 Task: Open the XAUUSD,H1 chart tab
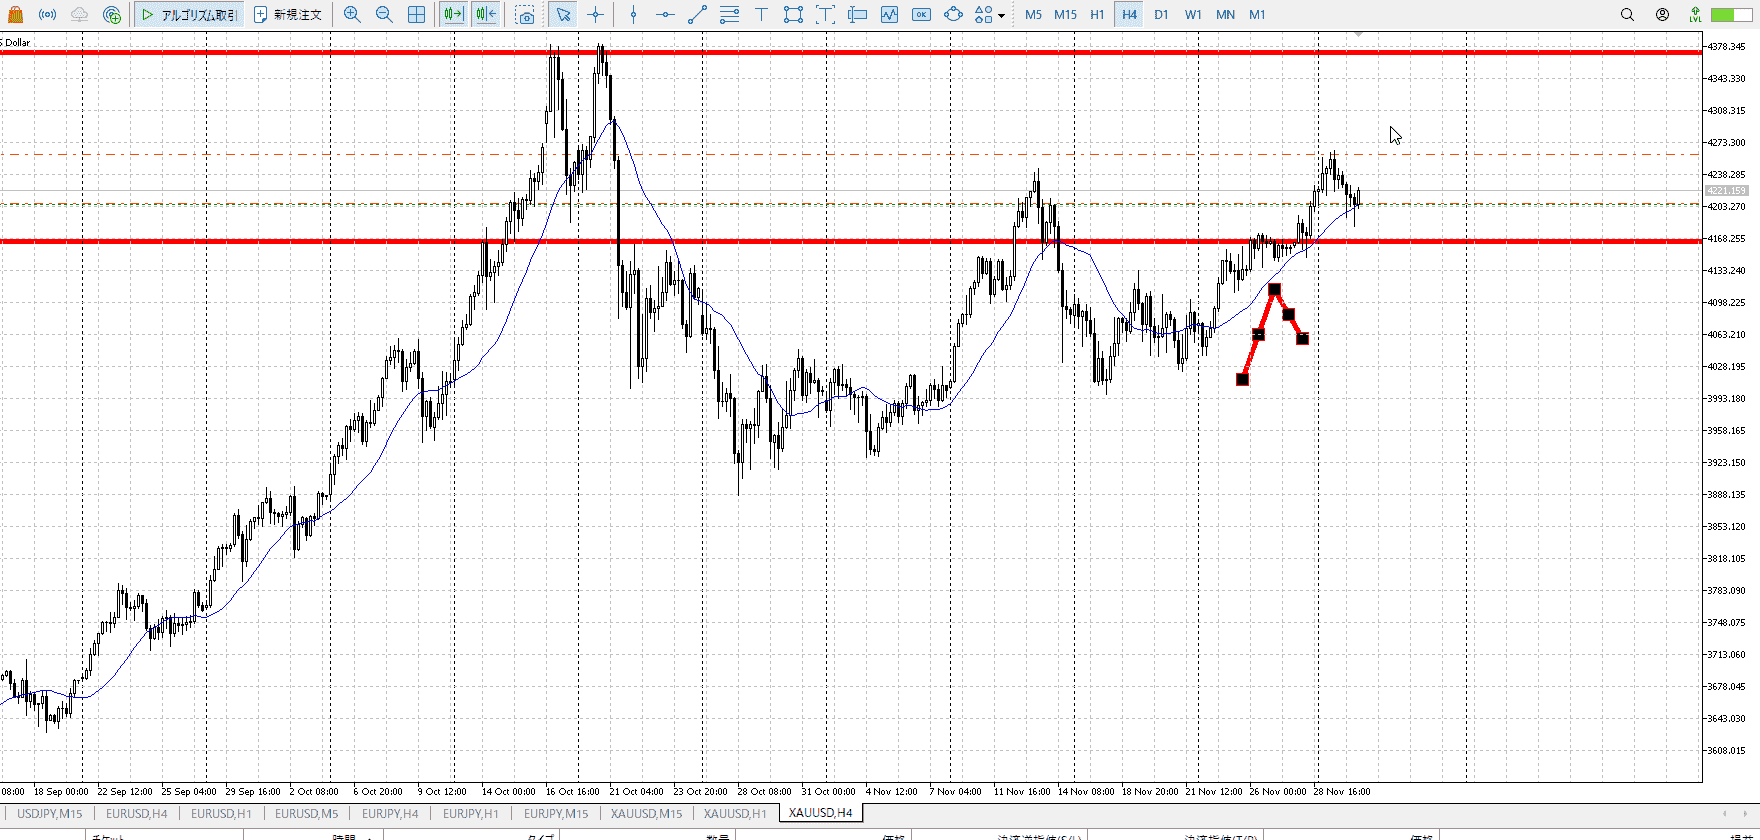coord(735,813)
